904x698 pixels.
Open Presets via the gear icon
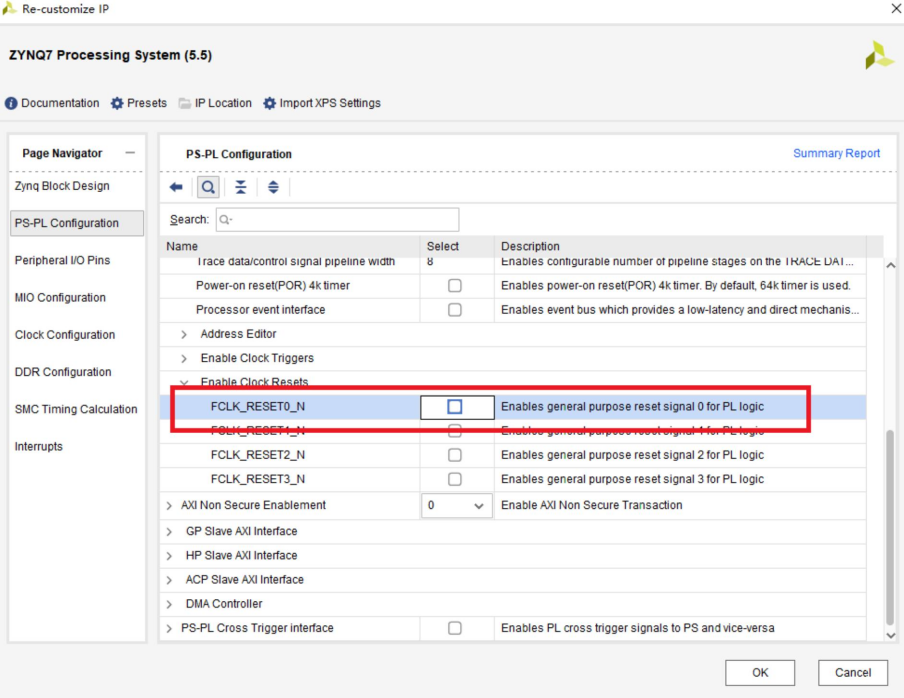tap(117, 103)
